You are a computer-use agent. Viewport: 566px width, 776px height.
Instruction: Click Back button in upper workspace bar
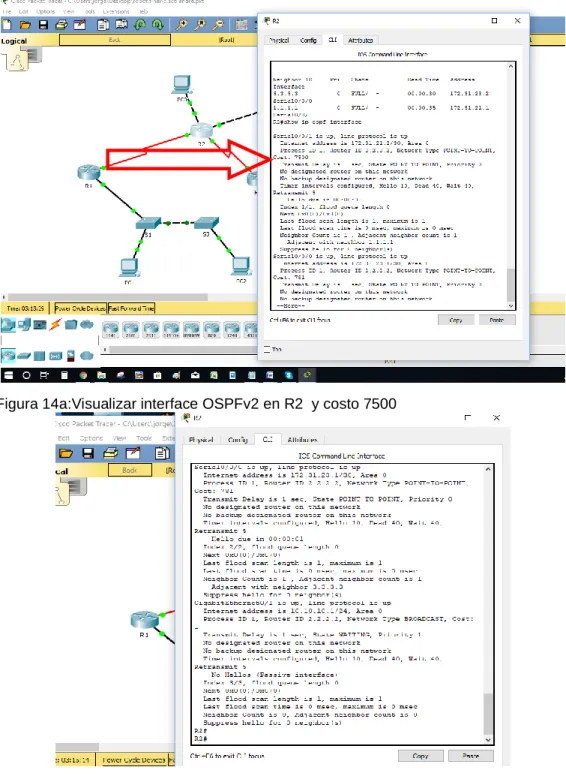pyautogui.click(x=115, y=40)
